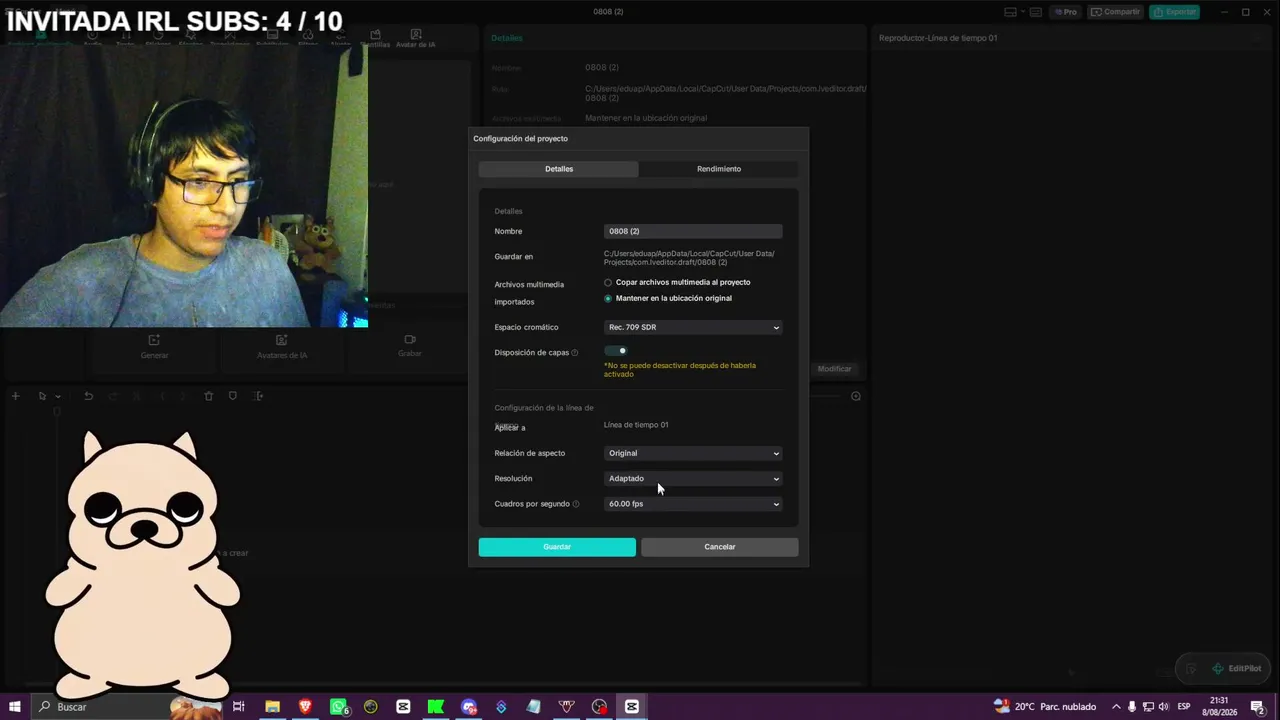
Task: Click the Compartir button in CapCut header
Action: 1115,12
